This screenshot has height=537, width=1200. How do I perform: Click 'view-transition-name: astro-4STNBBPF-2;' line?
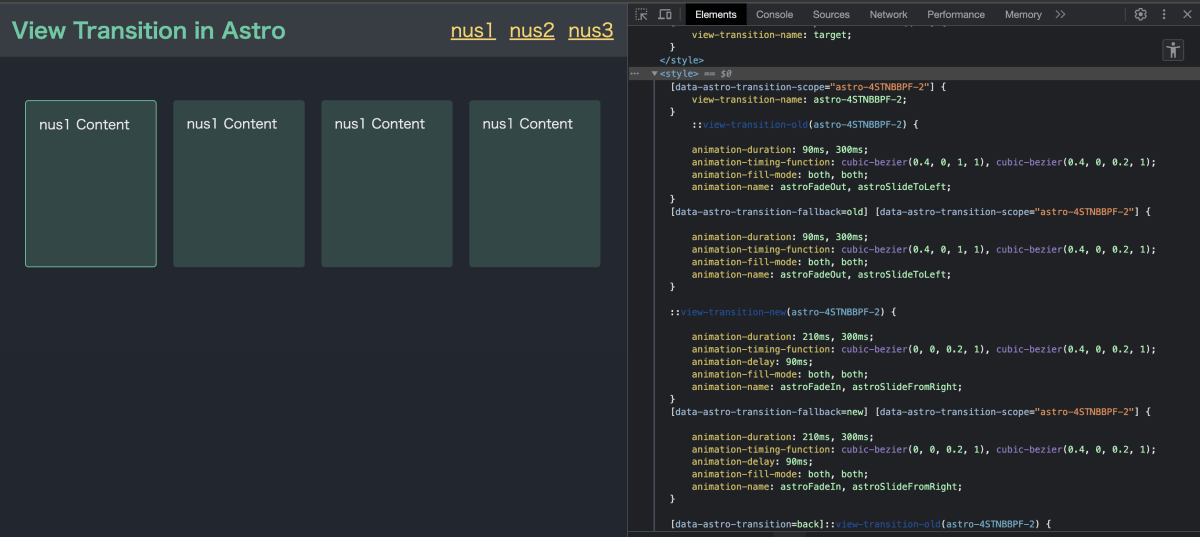(799, 99)
